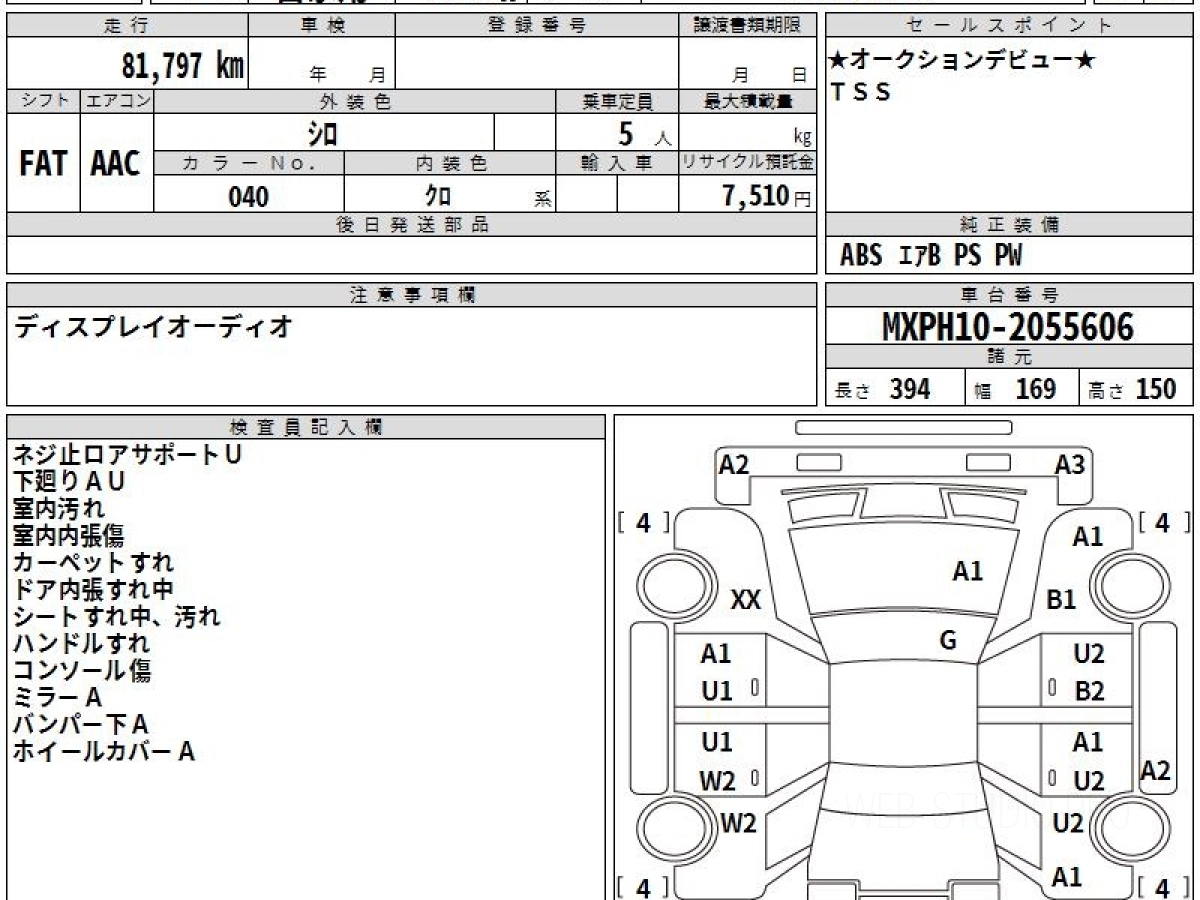Select the length value 長さ 394
Image resolution: width=1200 pixels, height=900 pixels.
click(882, 389)
